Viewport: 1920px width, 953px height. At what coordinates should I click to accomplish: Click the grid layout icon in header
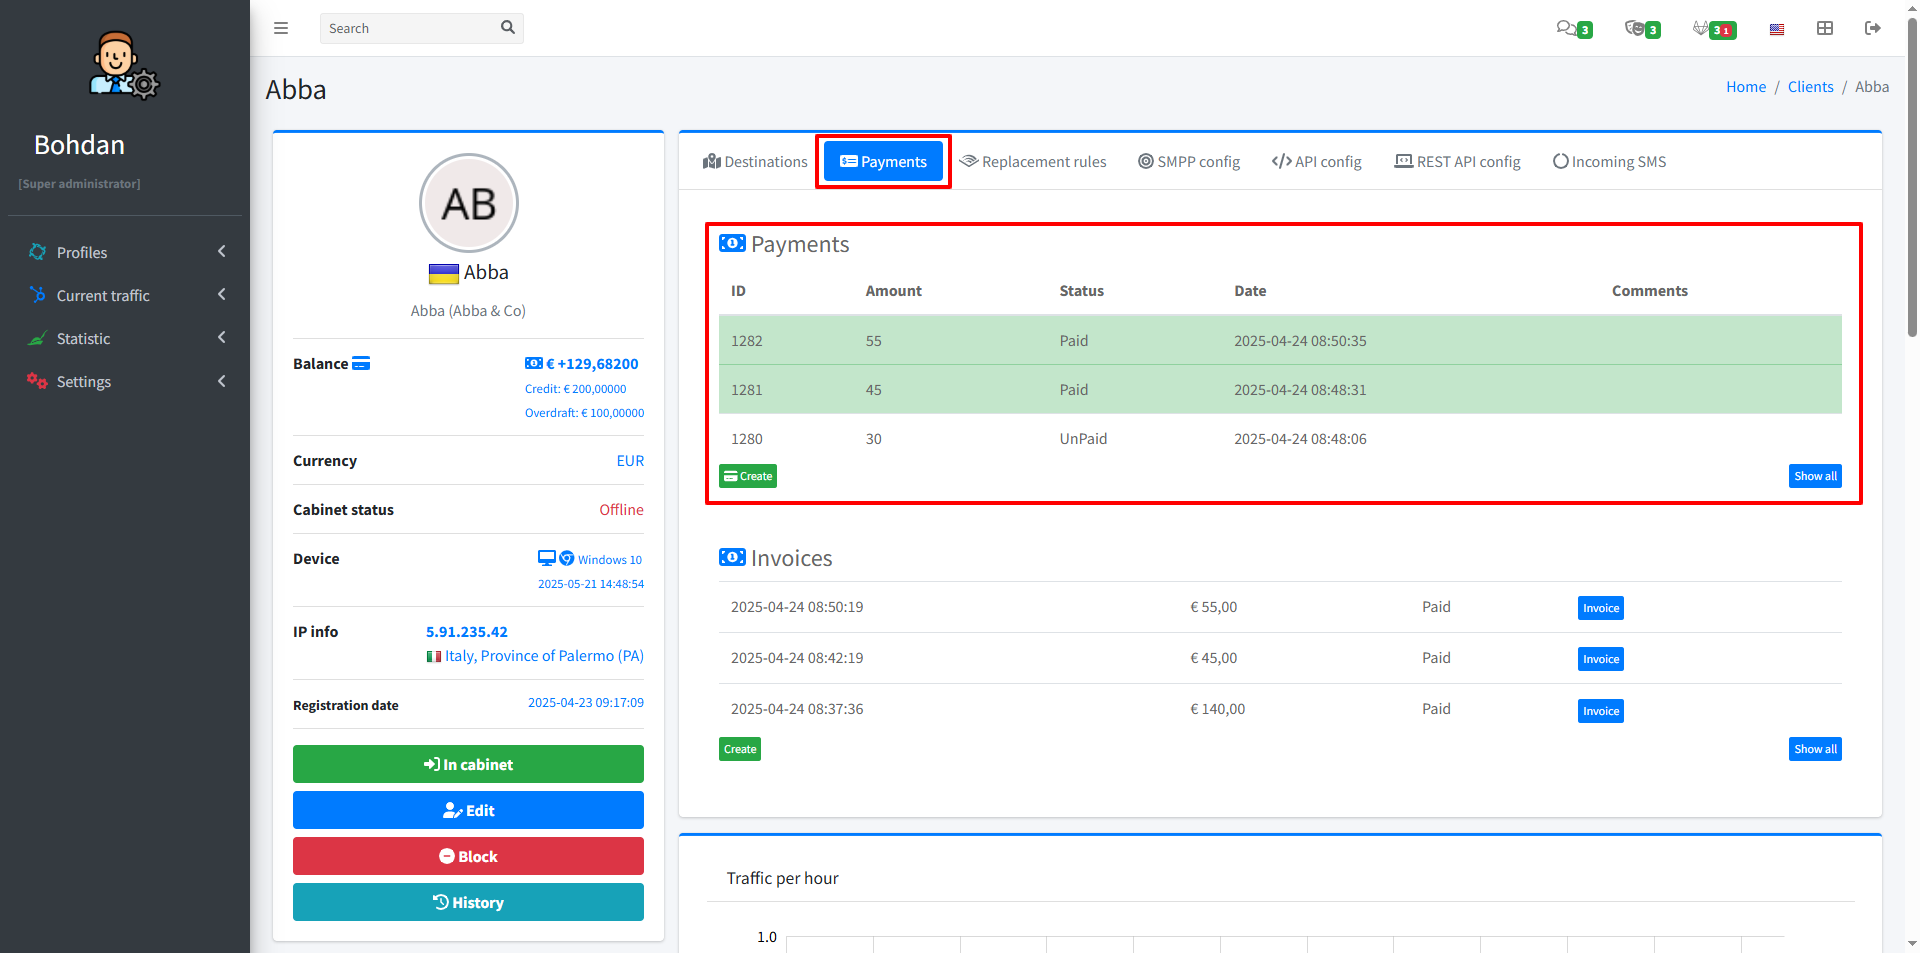(x=1825, y=28)
